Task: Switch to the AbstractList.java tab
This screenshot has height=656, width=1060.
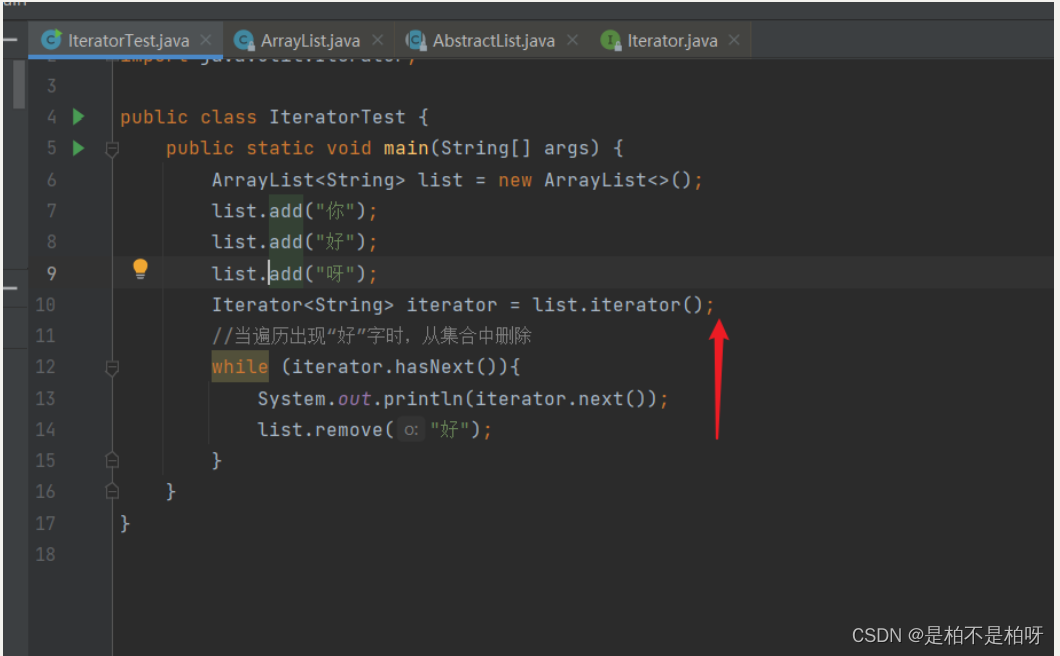Action: pyautogui.click(x=494, y=40)
